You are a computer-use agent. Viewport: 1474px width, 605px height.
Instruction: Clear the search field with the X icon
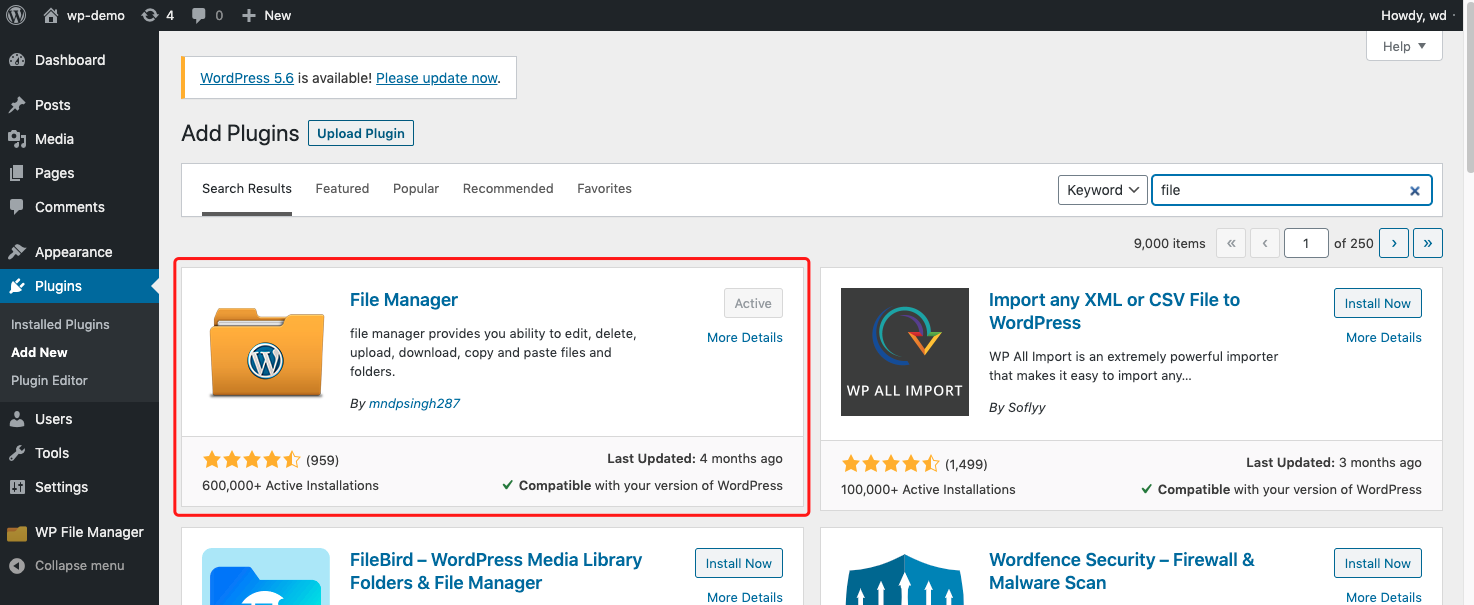point(1415,190)
